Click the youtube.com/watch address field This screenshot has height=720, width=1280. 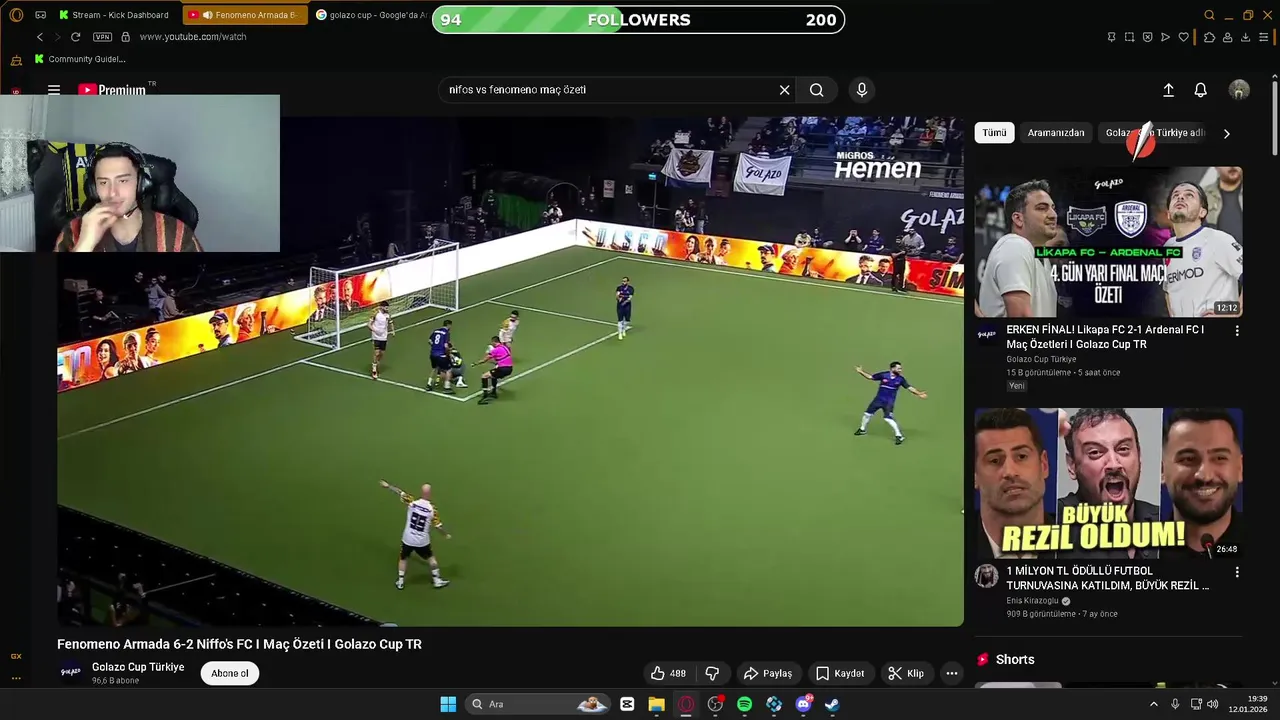(193, 37)
